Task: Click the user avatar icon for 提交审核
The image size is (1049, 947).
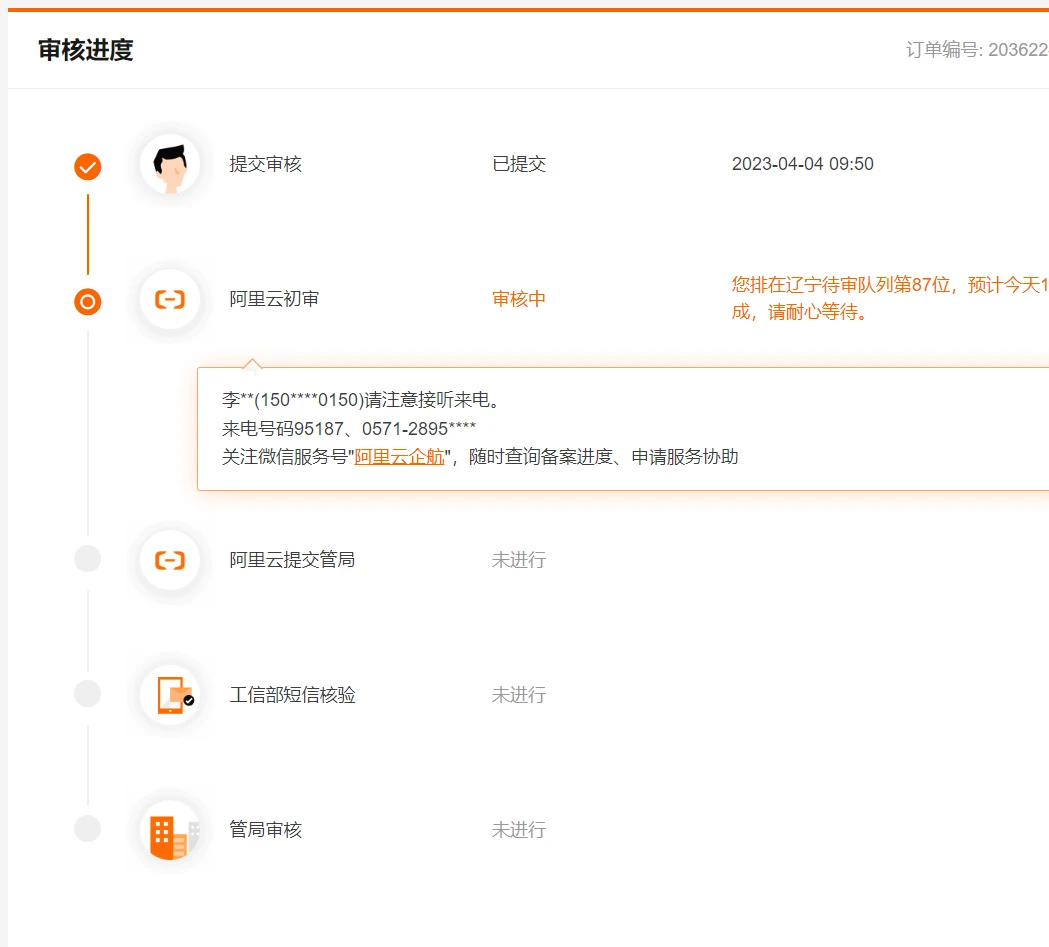Action: pos(170,165)
